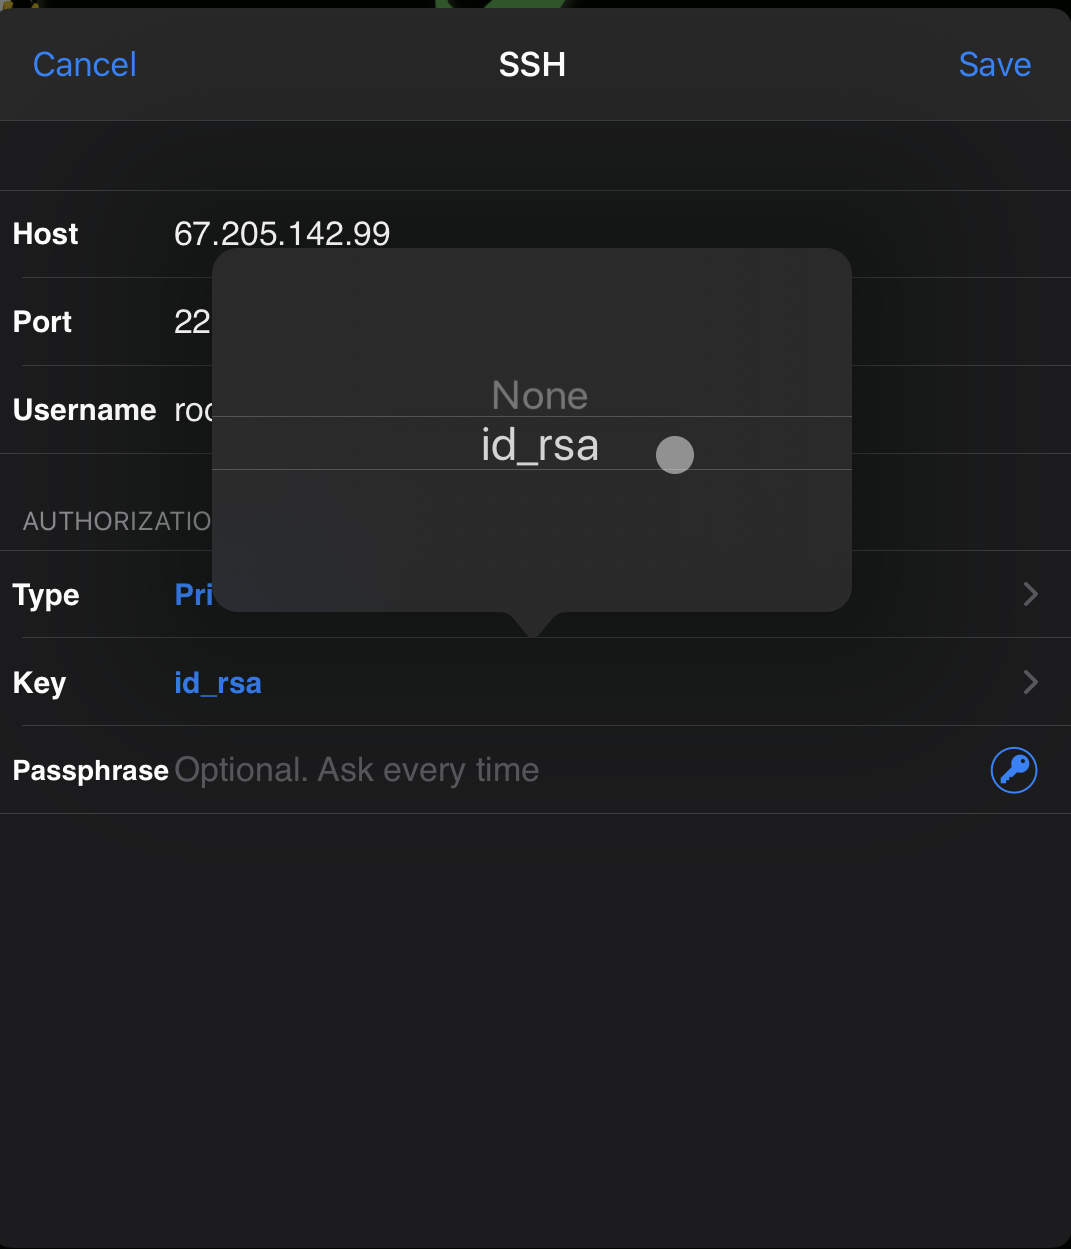
Task: Save the SSH connection settings
Action: tap(994, 64)
